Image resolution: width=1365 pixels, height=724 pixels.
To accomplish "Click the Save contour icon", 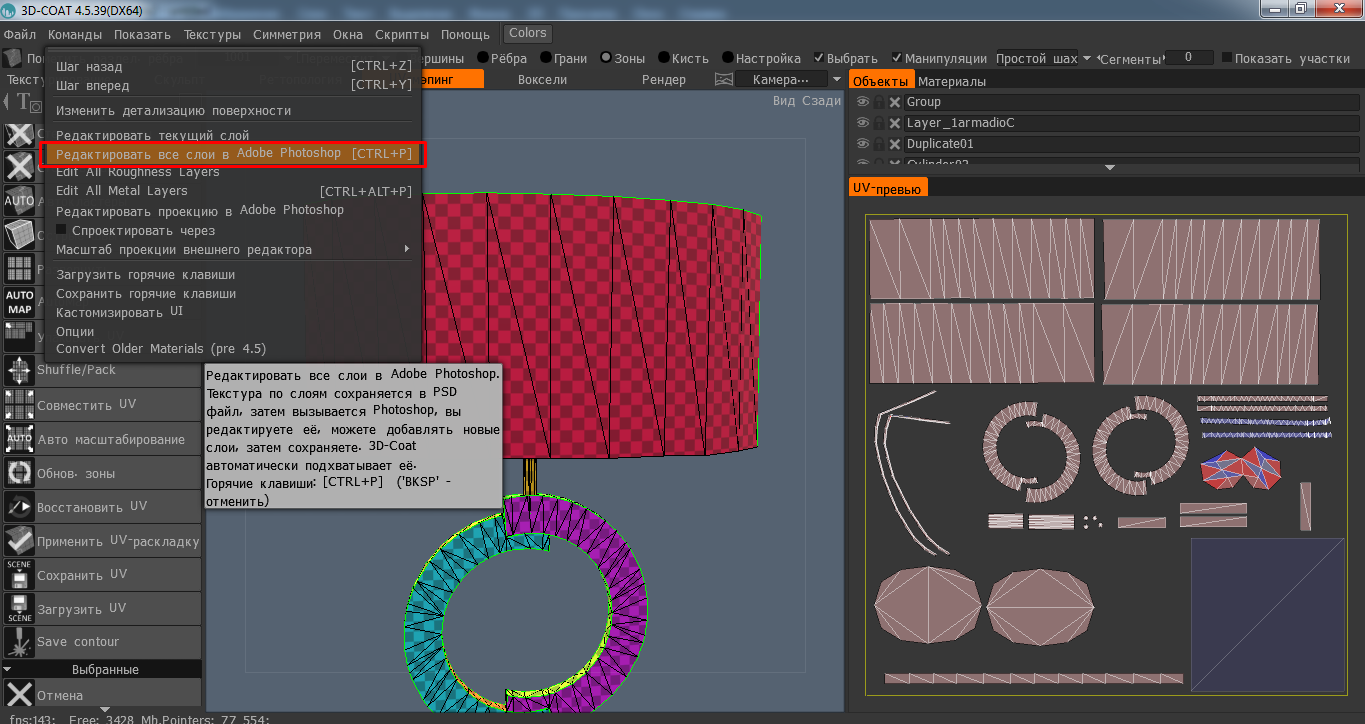I will (x=19, y=642).
